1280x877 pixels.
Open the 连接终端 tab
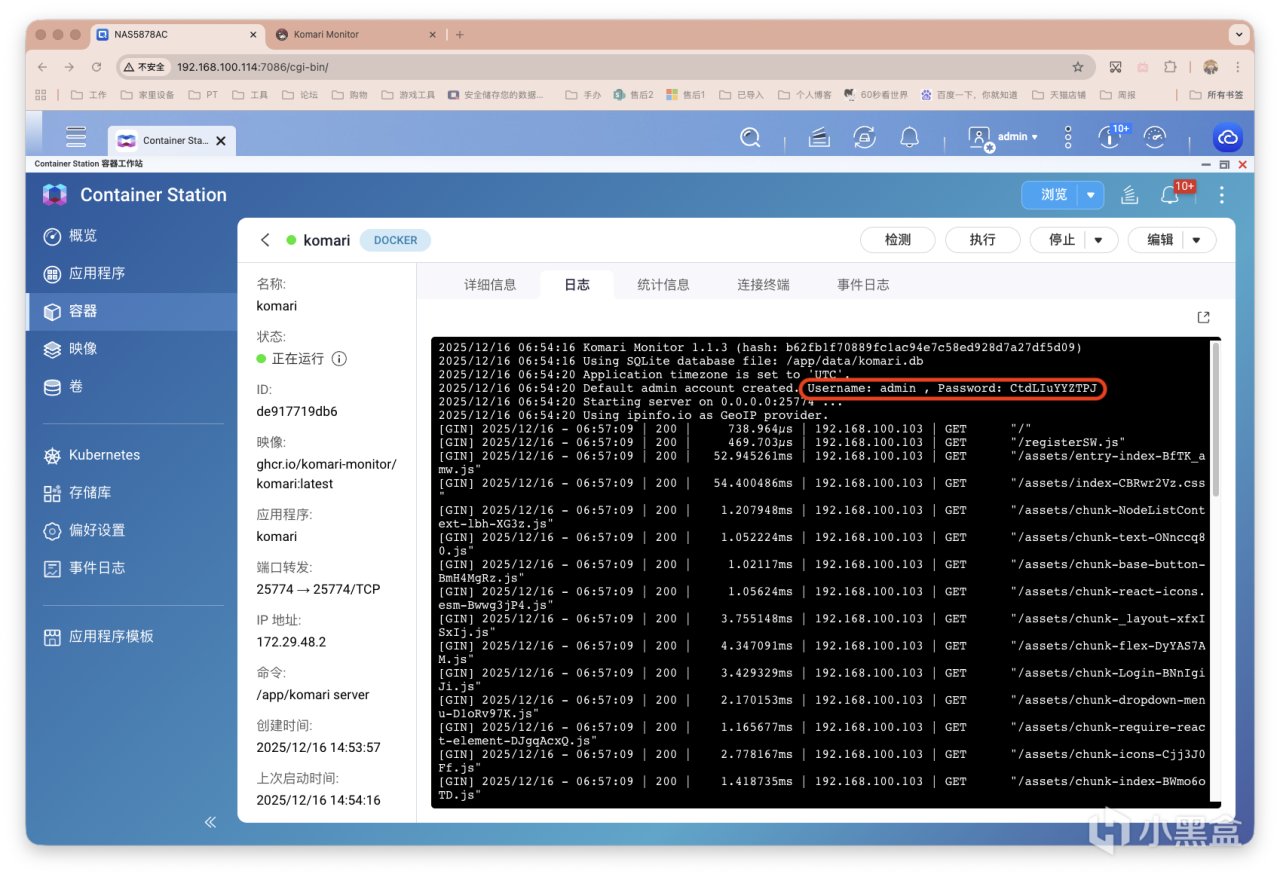coord(763,285)
